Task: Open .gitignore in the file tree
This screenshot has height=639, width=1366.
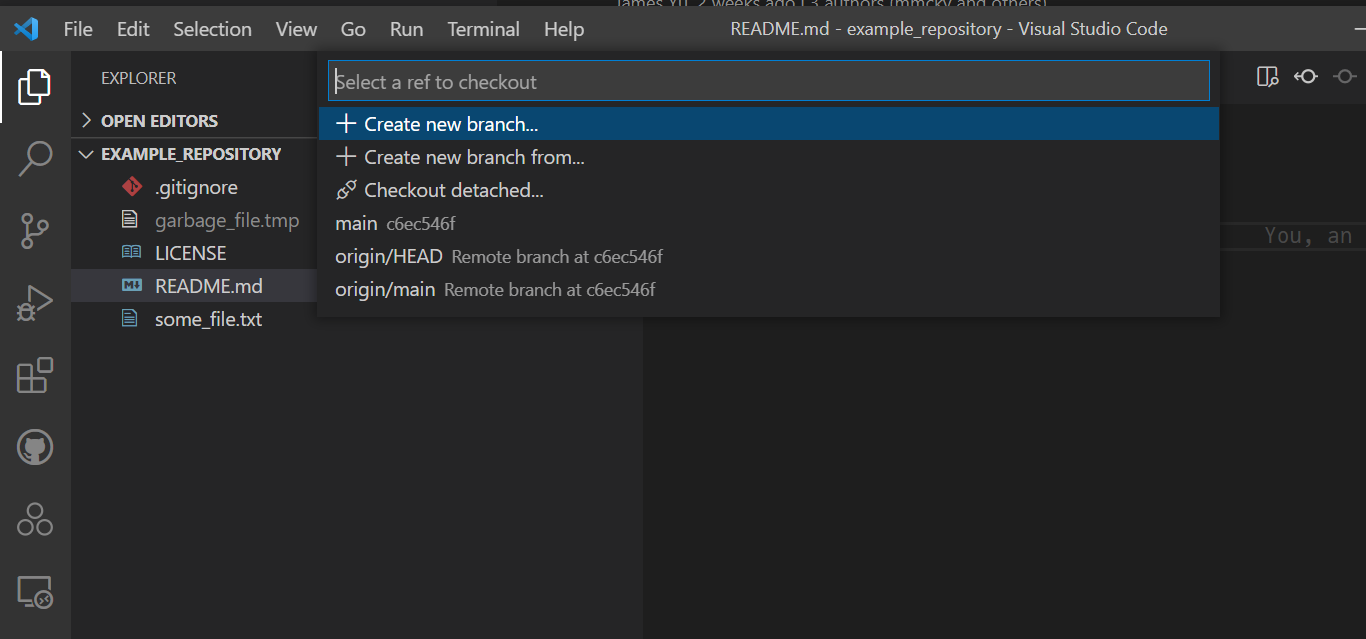Action: [196, 187]
